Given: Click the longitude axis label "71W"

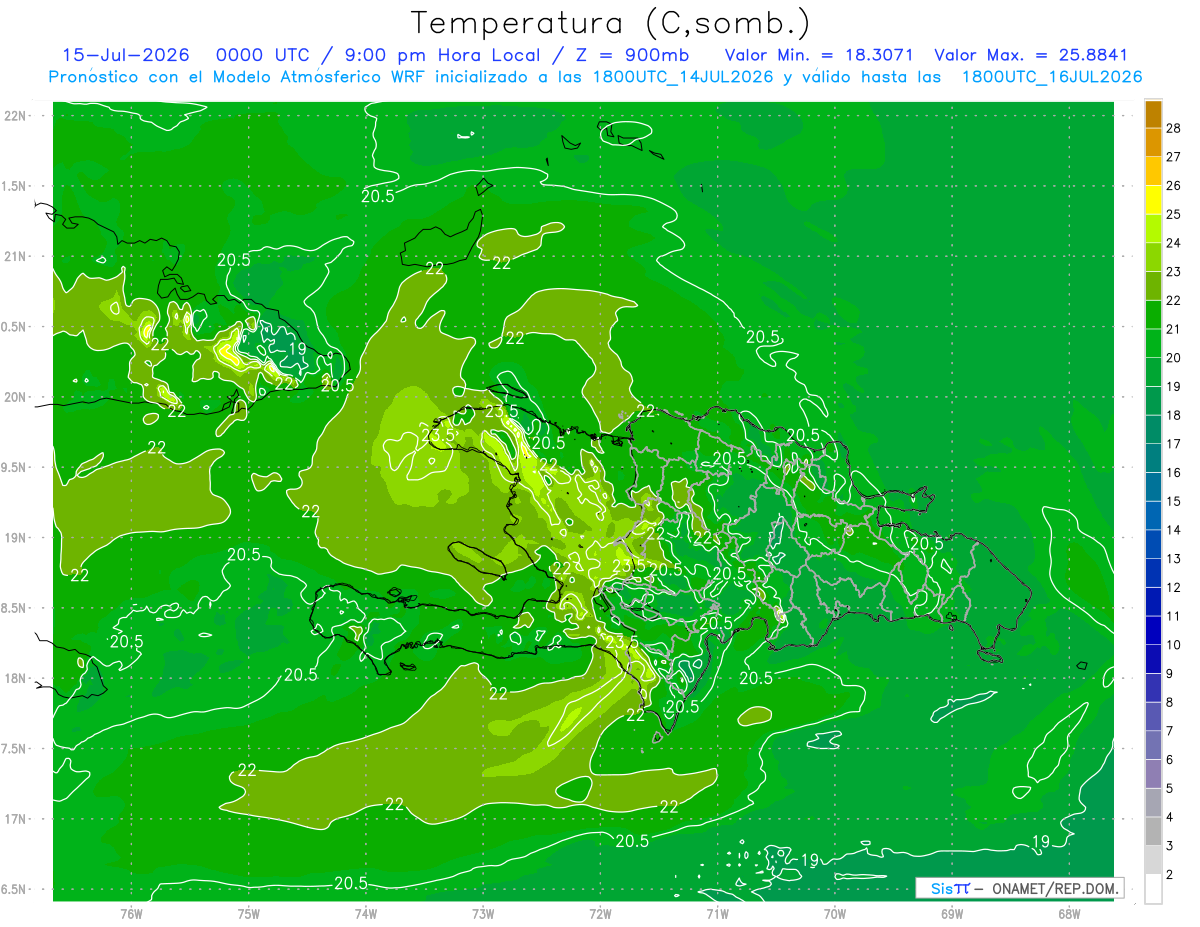Looking at the screenshot, I should [x=717, y=914].
